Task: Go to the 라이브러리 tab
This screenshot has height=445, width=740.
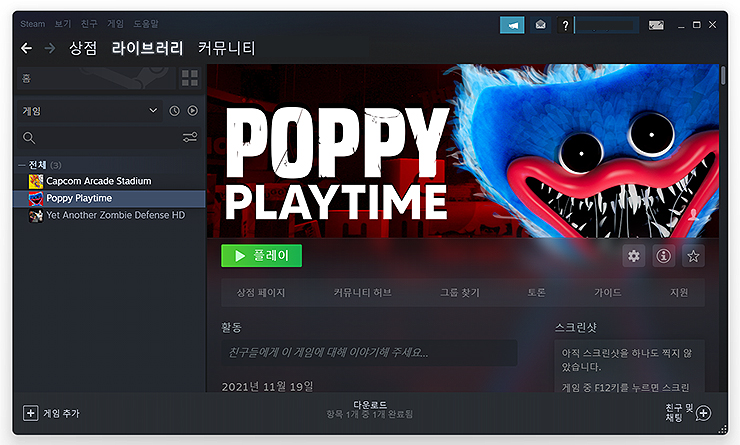Action: tap(147, 48)
